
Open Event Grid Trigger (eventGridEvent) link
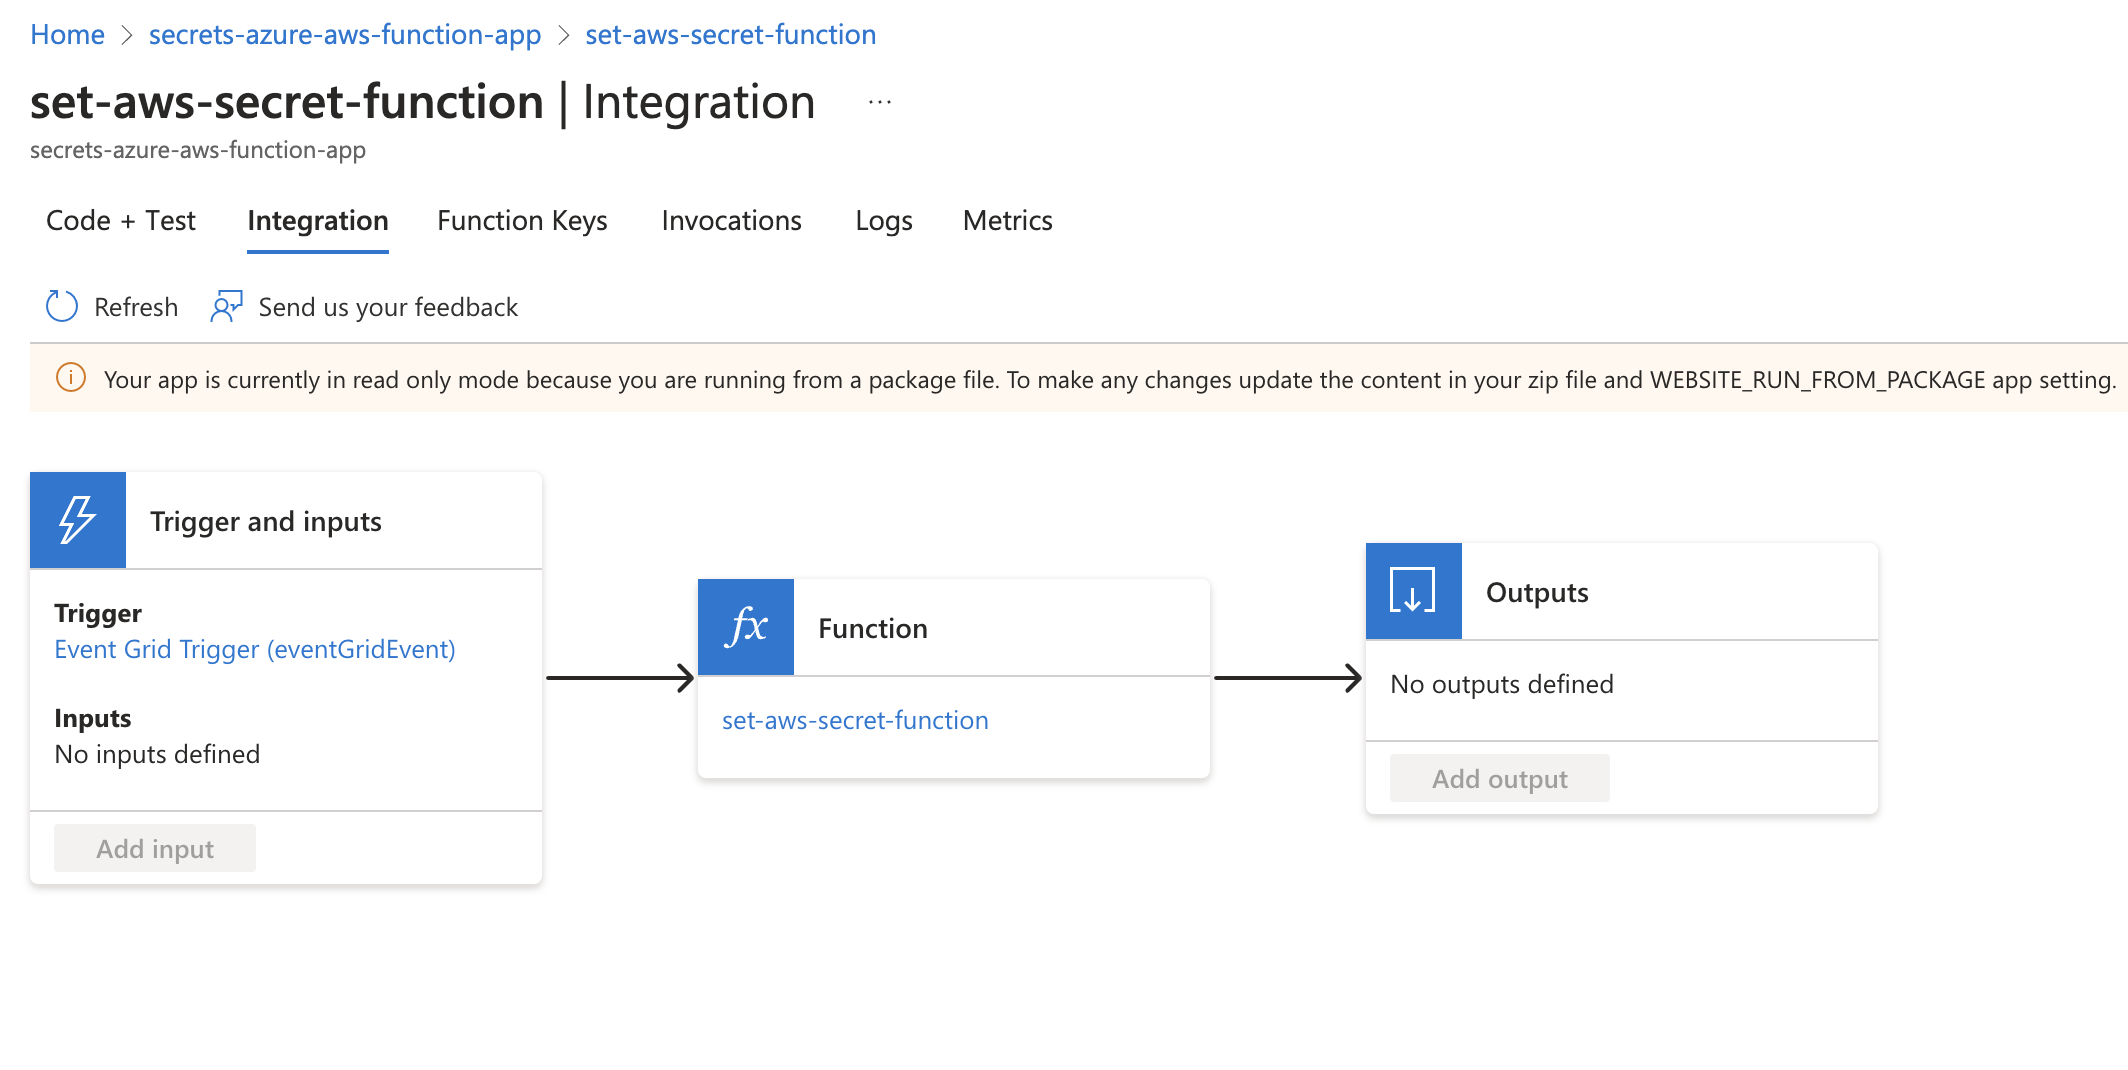255,649
